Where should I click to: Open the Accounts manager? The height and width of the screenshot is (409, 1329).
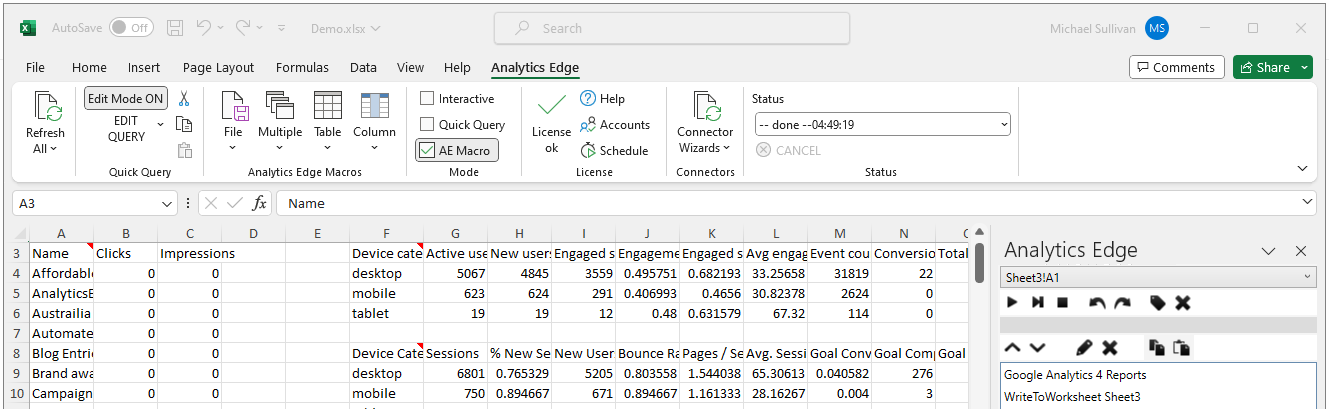tap(615, 125)
